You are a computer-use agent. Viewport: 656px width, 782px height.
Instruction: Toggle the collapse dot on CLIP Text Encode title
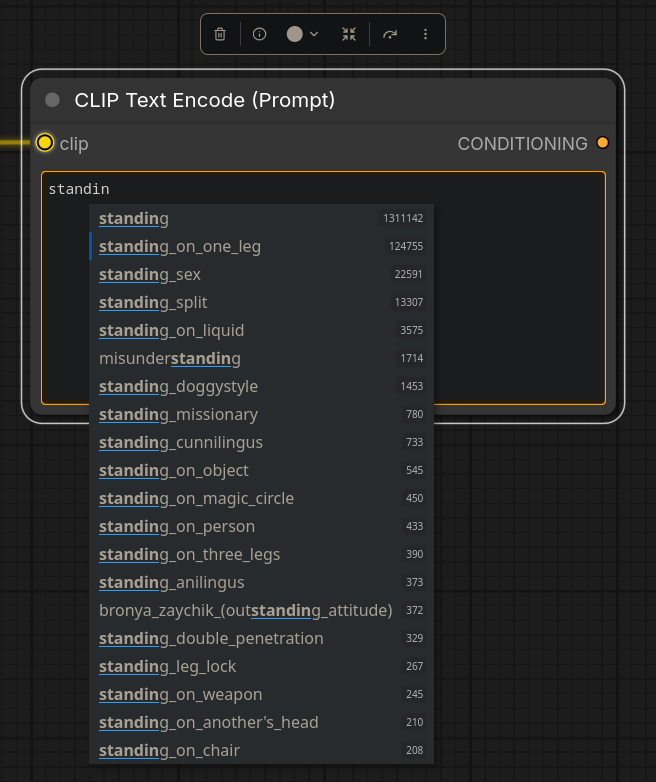pyautogui.click(x=52, y=100)
